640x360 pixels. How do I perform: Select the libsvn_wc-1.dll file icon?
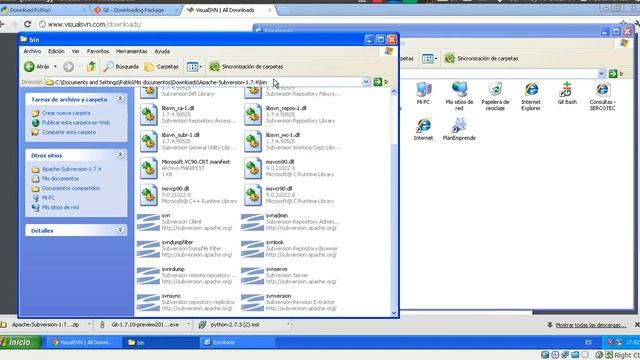pos(253,142)
